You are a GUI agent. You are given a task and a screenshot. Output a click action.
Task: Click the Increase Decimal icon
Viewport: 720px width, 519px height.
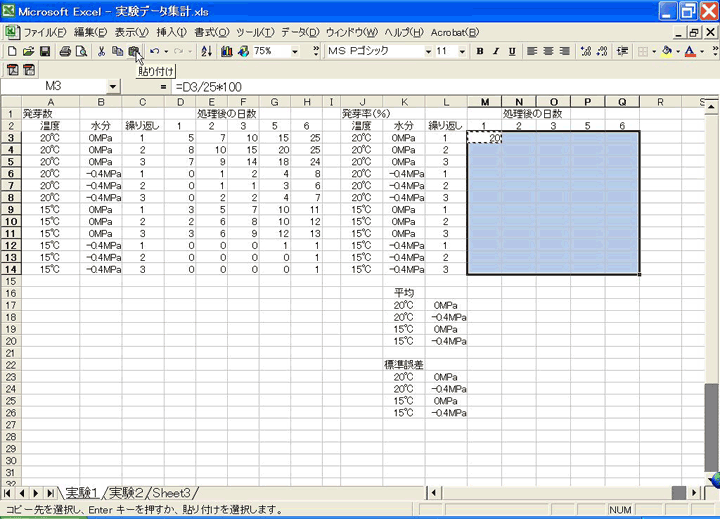pyautogui.click(x=586, y=51)
